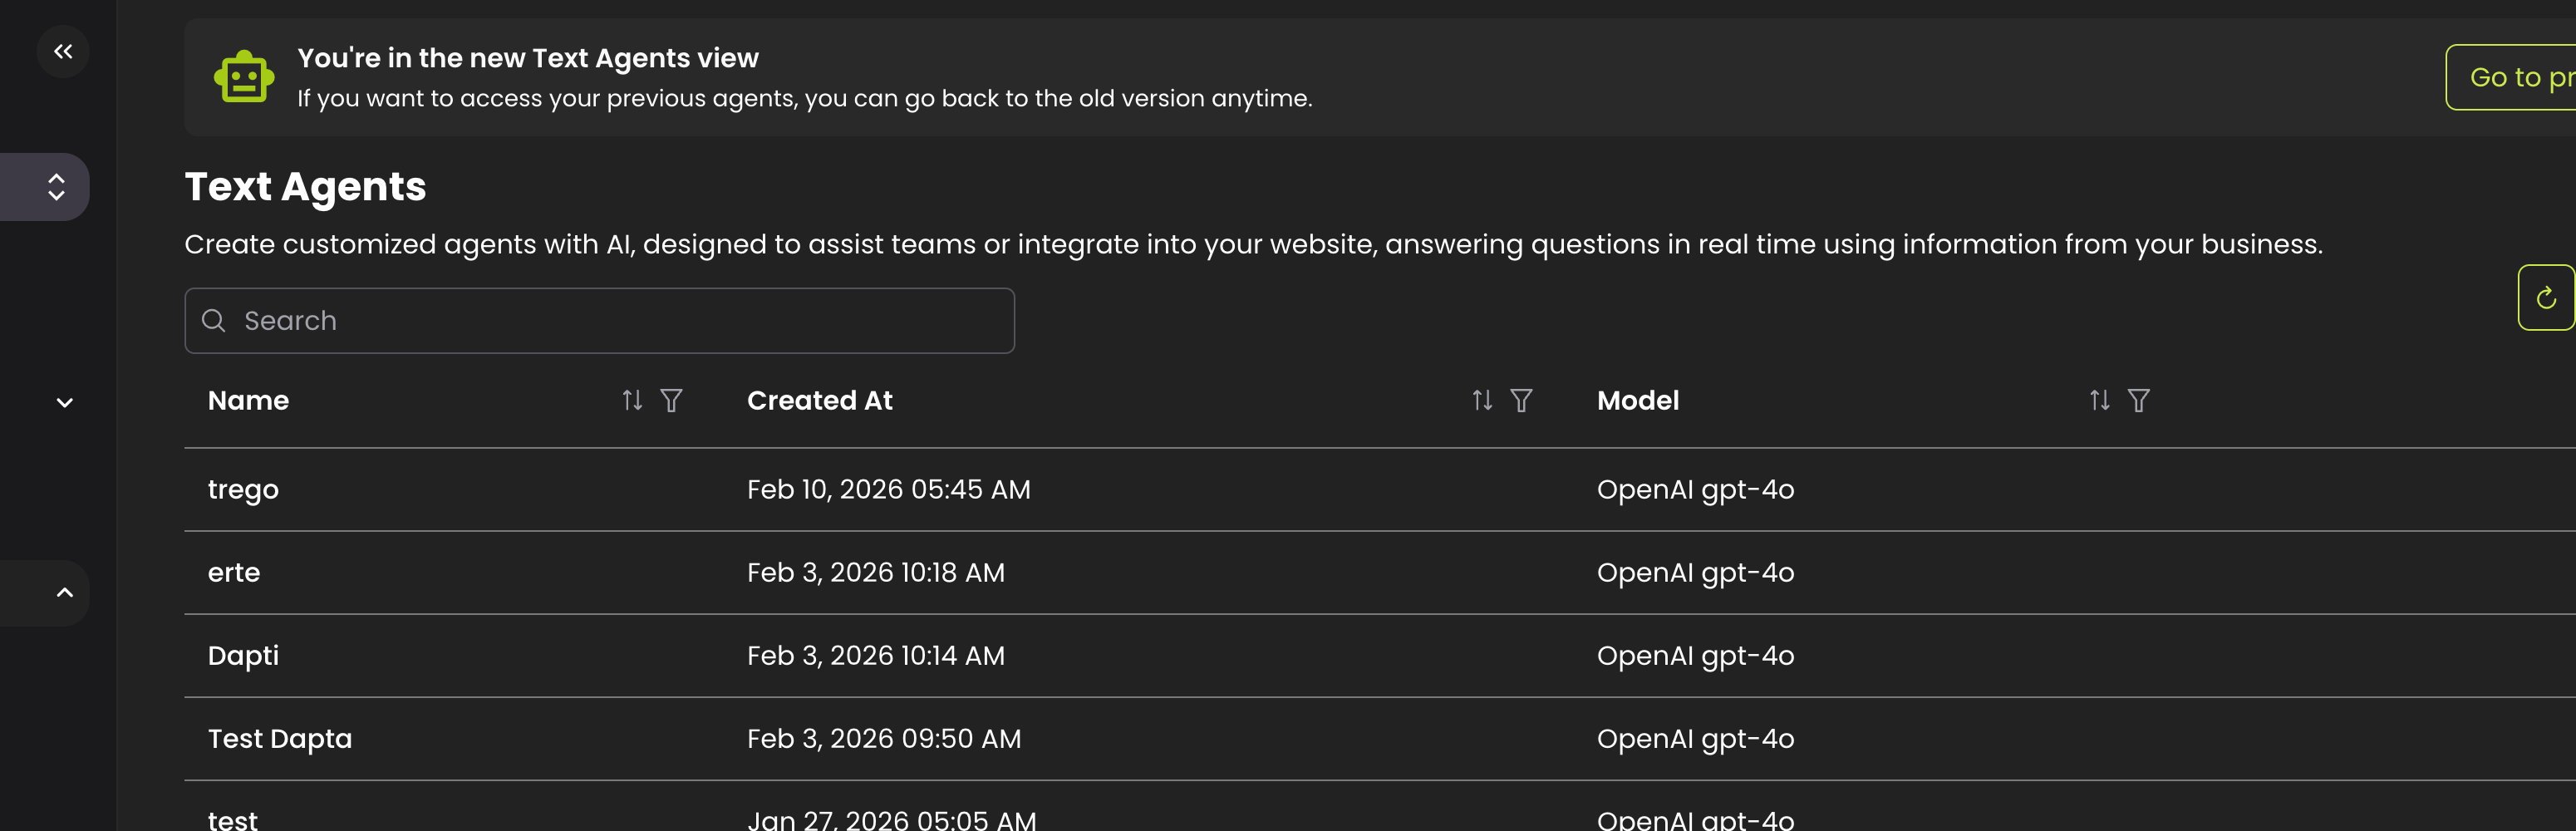Screen dimensions: 2576x831
Task: Click the search magnifier icon
Action: click(x=214, y=320)
